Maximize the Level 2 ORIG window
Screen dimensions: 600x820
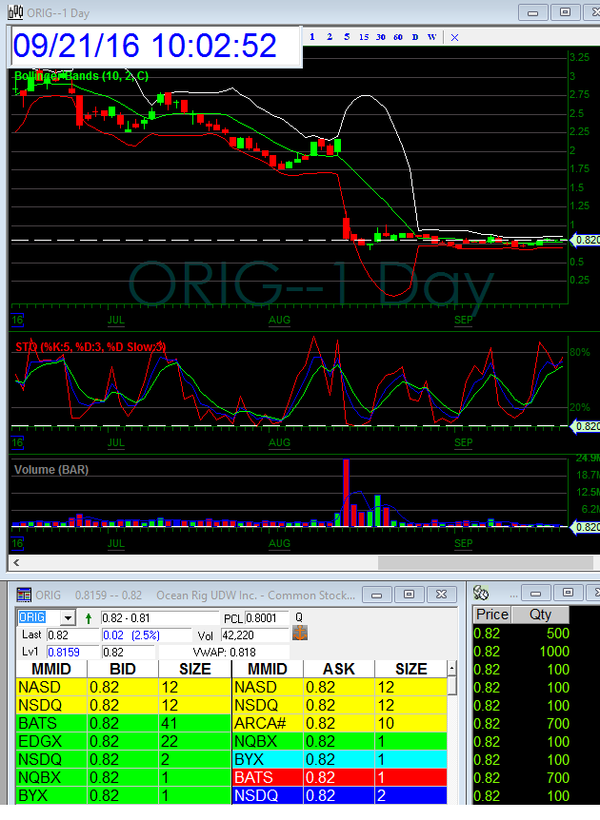pyautogui.click(x=408, y=594)
